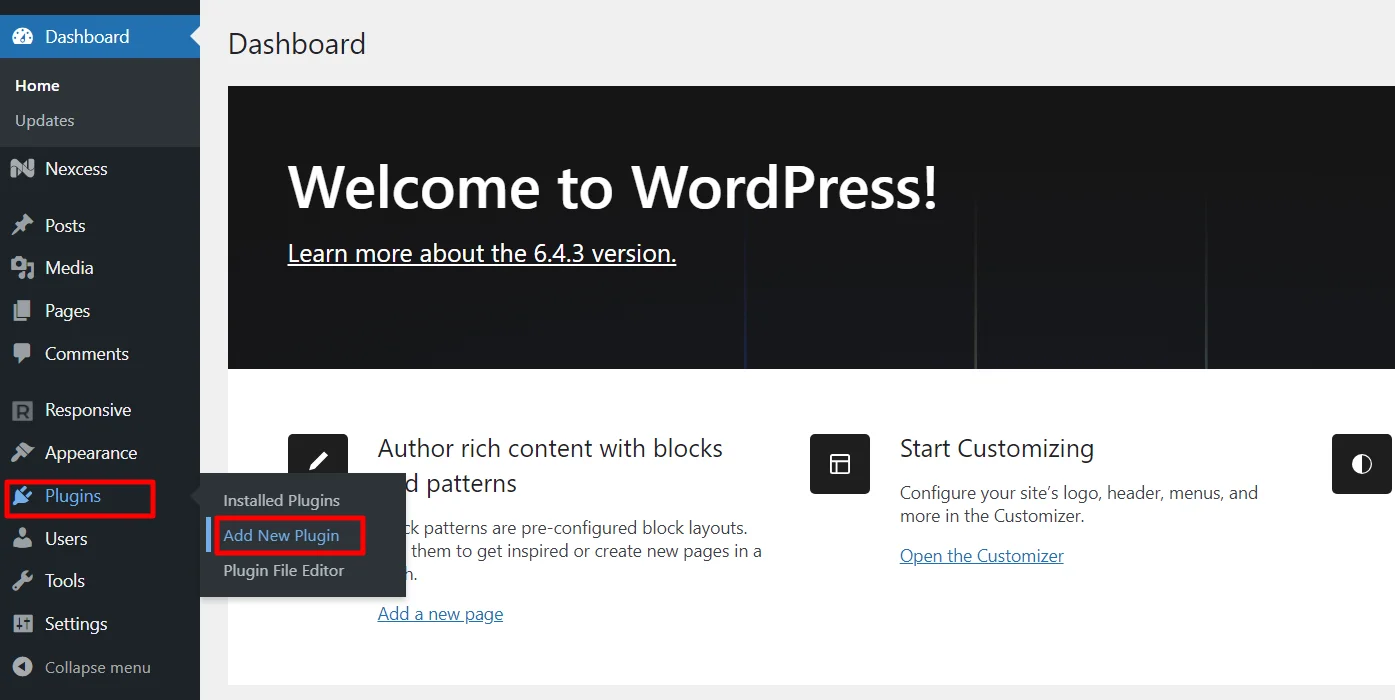This screenshot has height=700, width=1395.
Task: Click the Pages document icon
Action: (x=22, y=311)
